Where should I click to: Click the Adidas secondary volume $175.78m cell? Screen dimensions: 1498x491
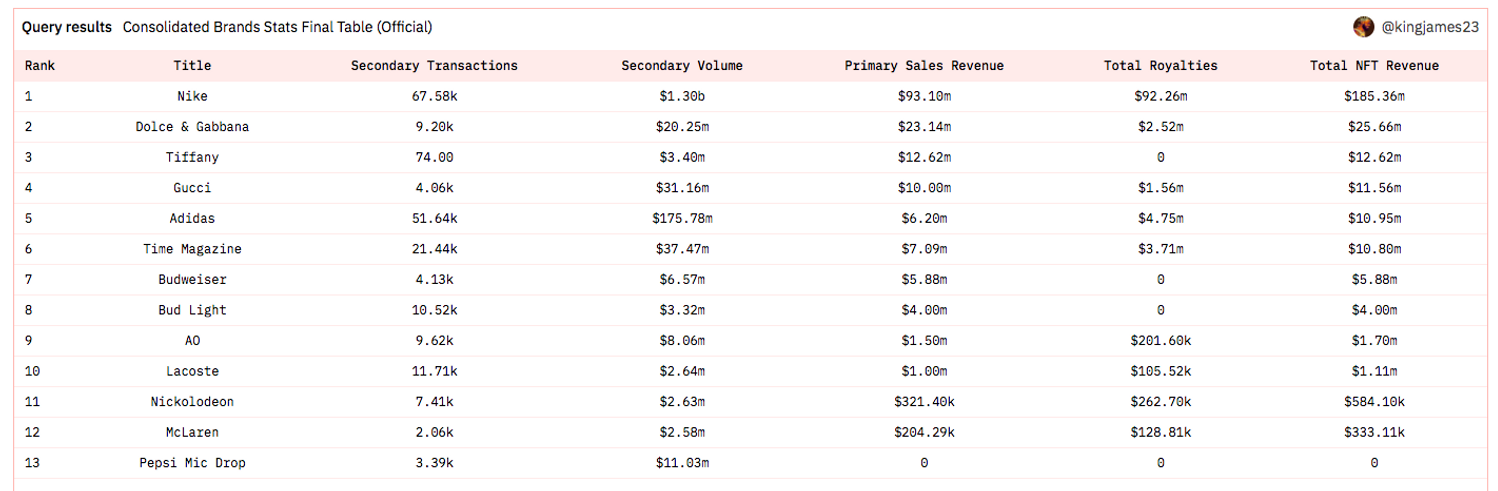pyautogui.click(x=682, y=219)
